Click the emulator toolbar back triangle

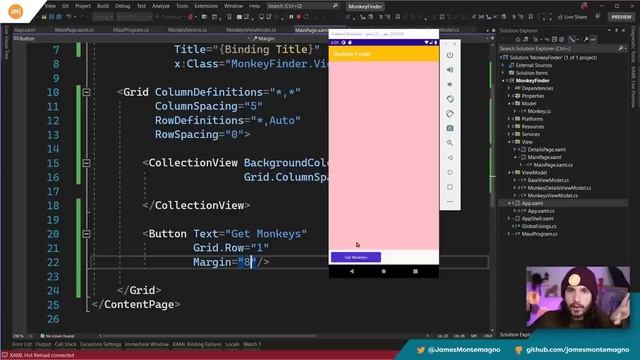450,158
